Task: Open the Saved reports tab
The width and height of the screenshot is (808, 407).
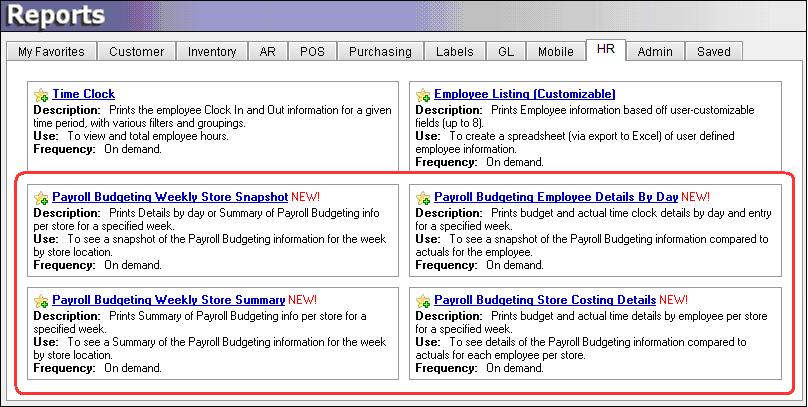Action: point(714,51)
